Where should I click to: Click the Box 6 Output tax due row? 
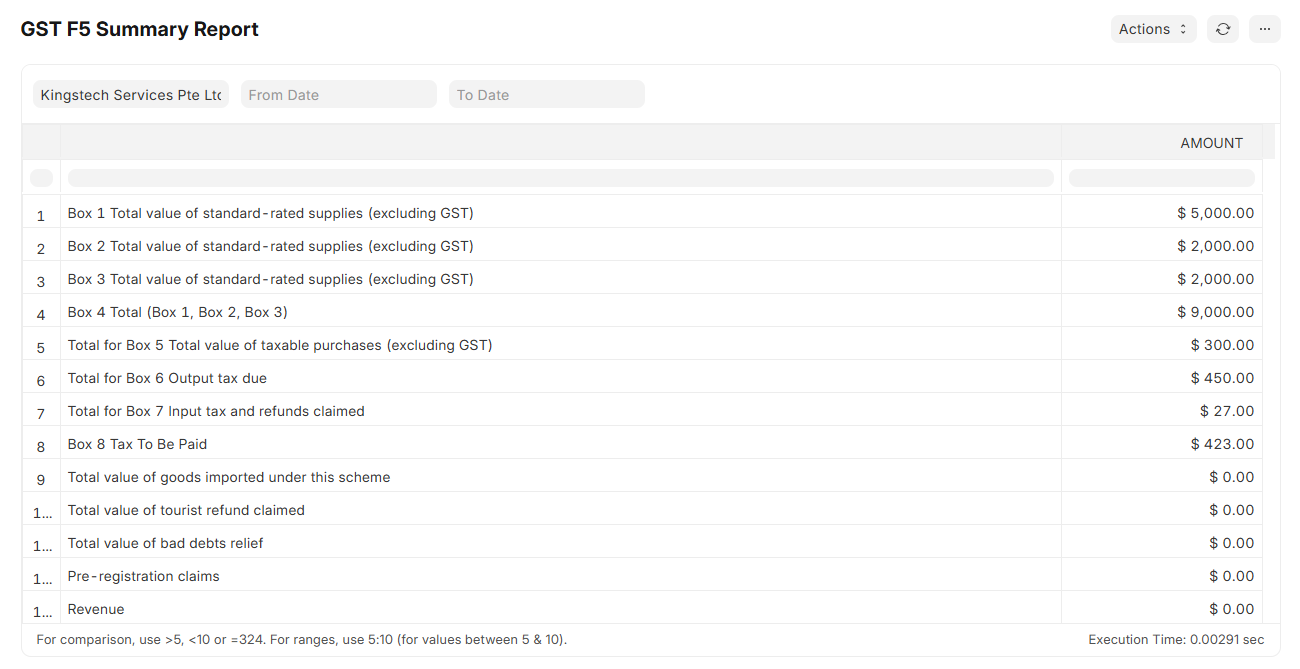tap(167, 378)
